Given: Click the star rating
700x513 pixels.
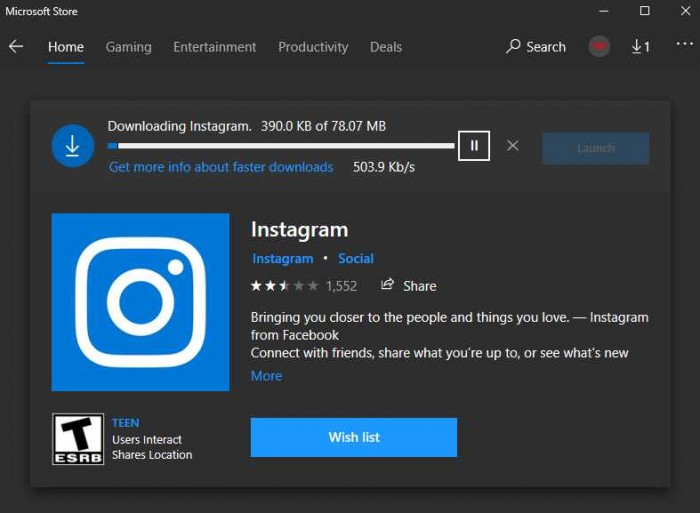Looking at the screenshot, I should 284,286.
